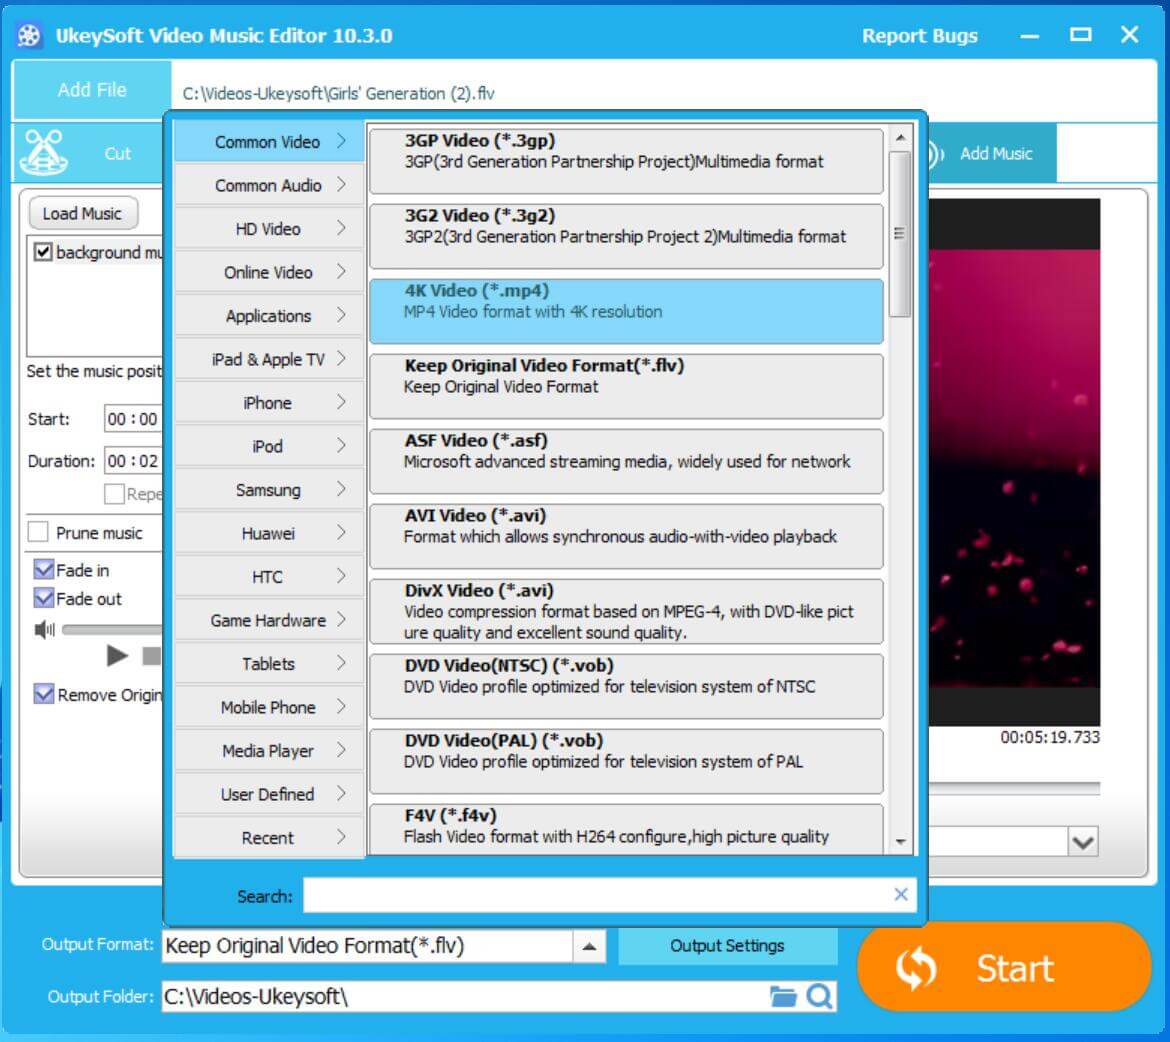Switch to the Add Music tab
Screen dimensions: 1170x1042
[x=992, y=153]
